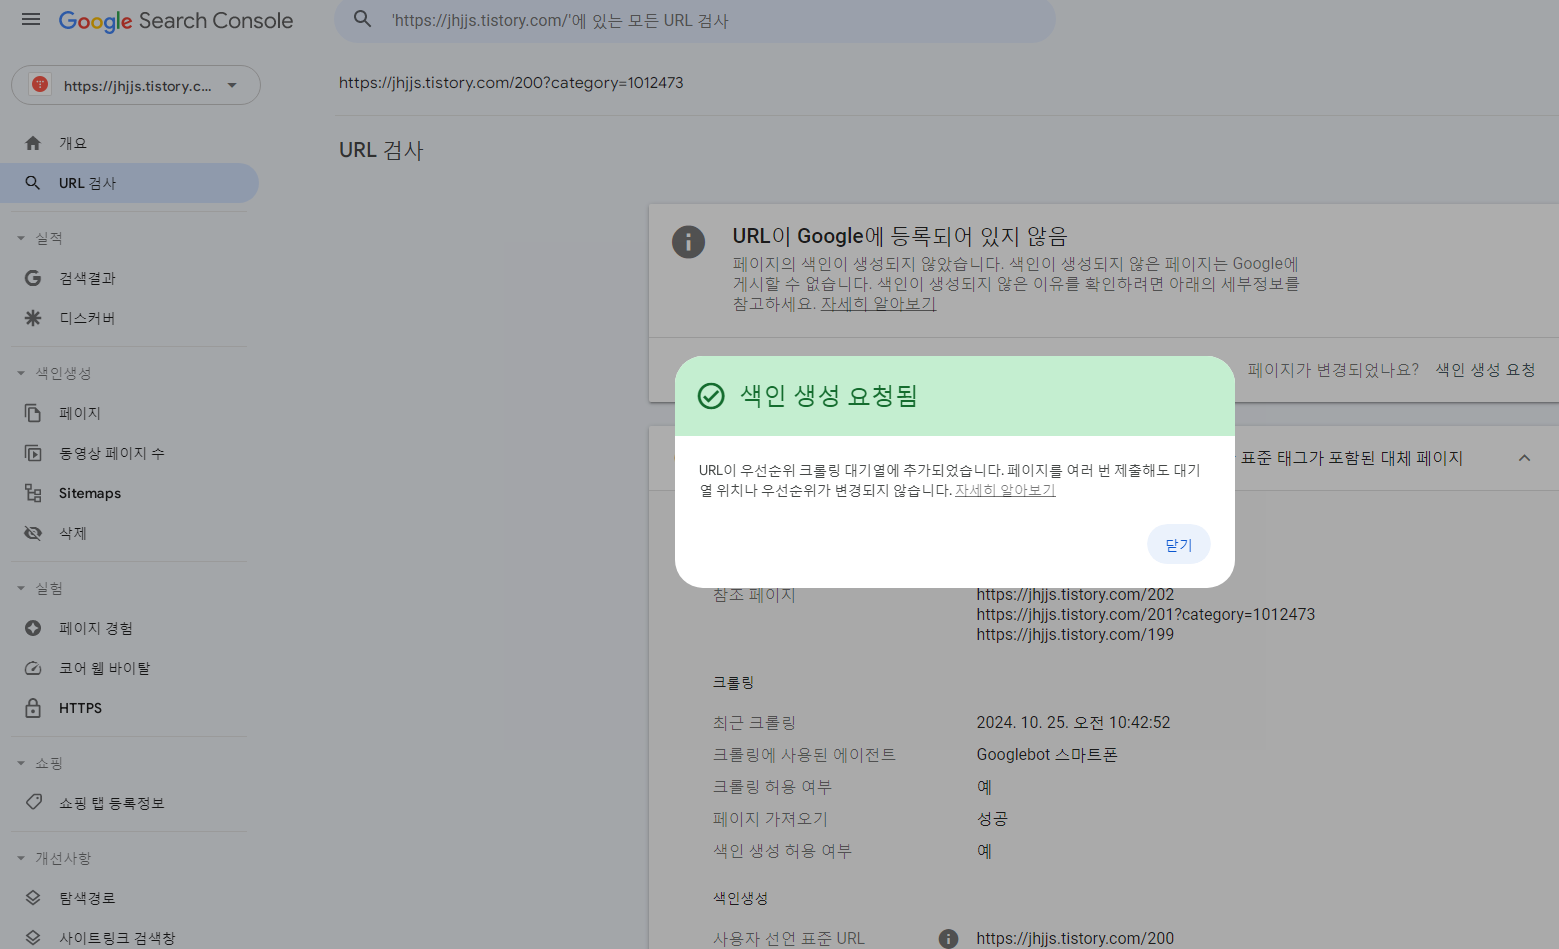
Task: Select the URL 검사 menu item
Action: 129,183
